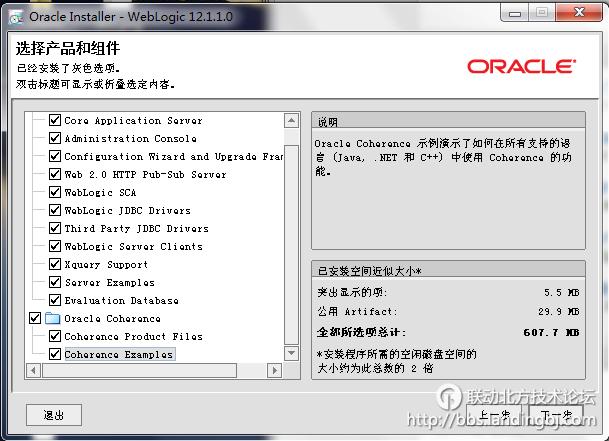The height and width of the screenshot is (441, 609).
Task: Select the WebLogic SCA tree item
Action: tap(100, 192)
